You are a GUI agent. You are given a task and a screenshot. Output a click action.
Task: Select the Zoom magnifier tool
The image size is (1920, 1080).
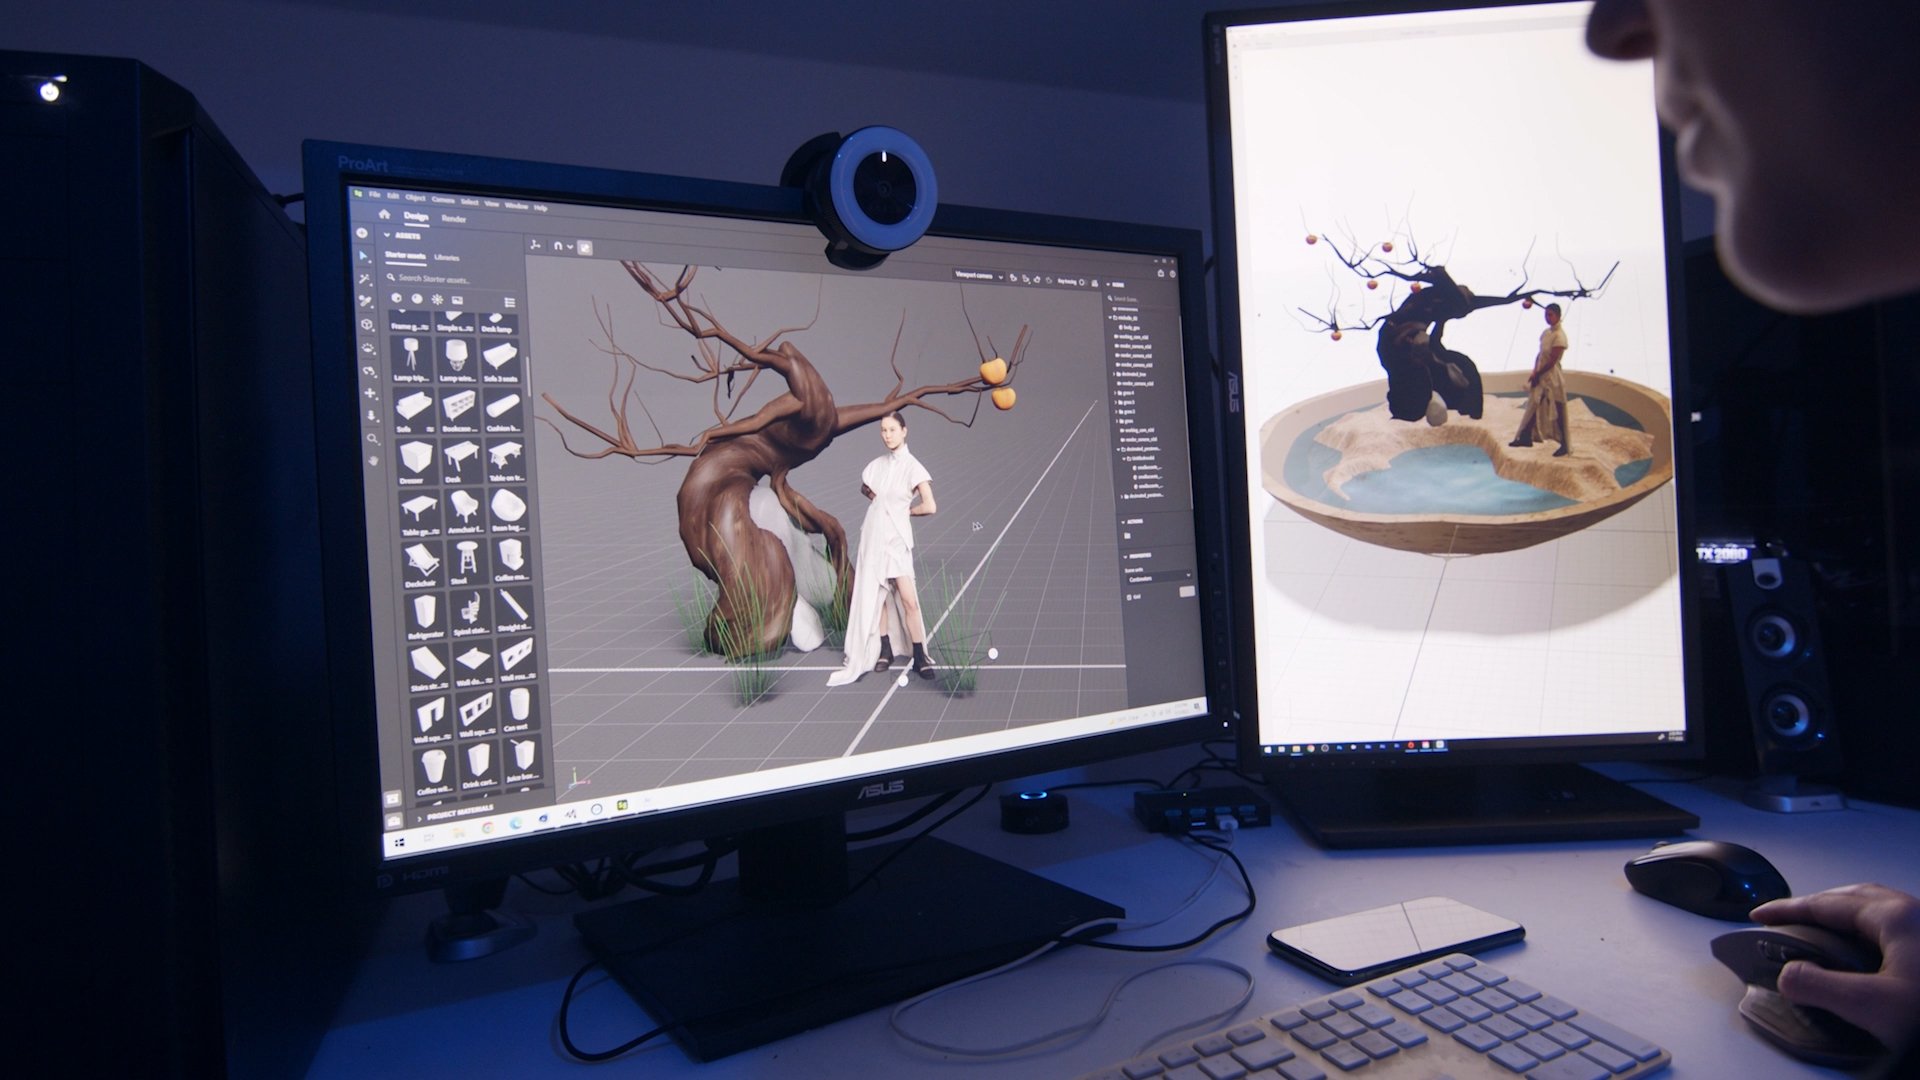click(372, 438)
